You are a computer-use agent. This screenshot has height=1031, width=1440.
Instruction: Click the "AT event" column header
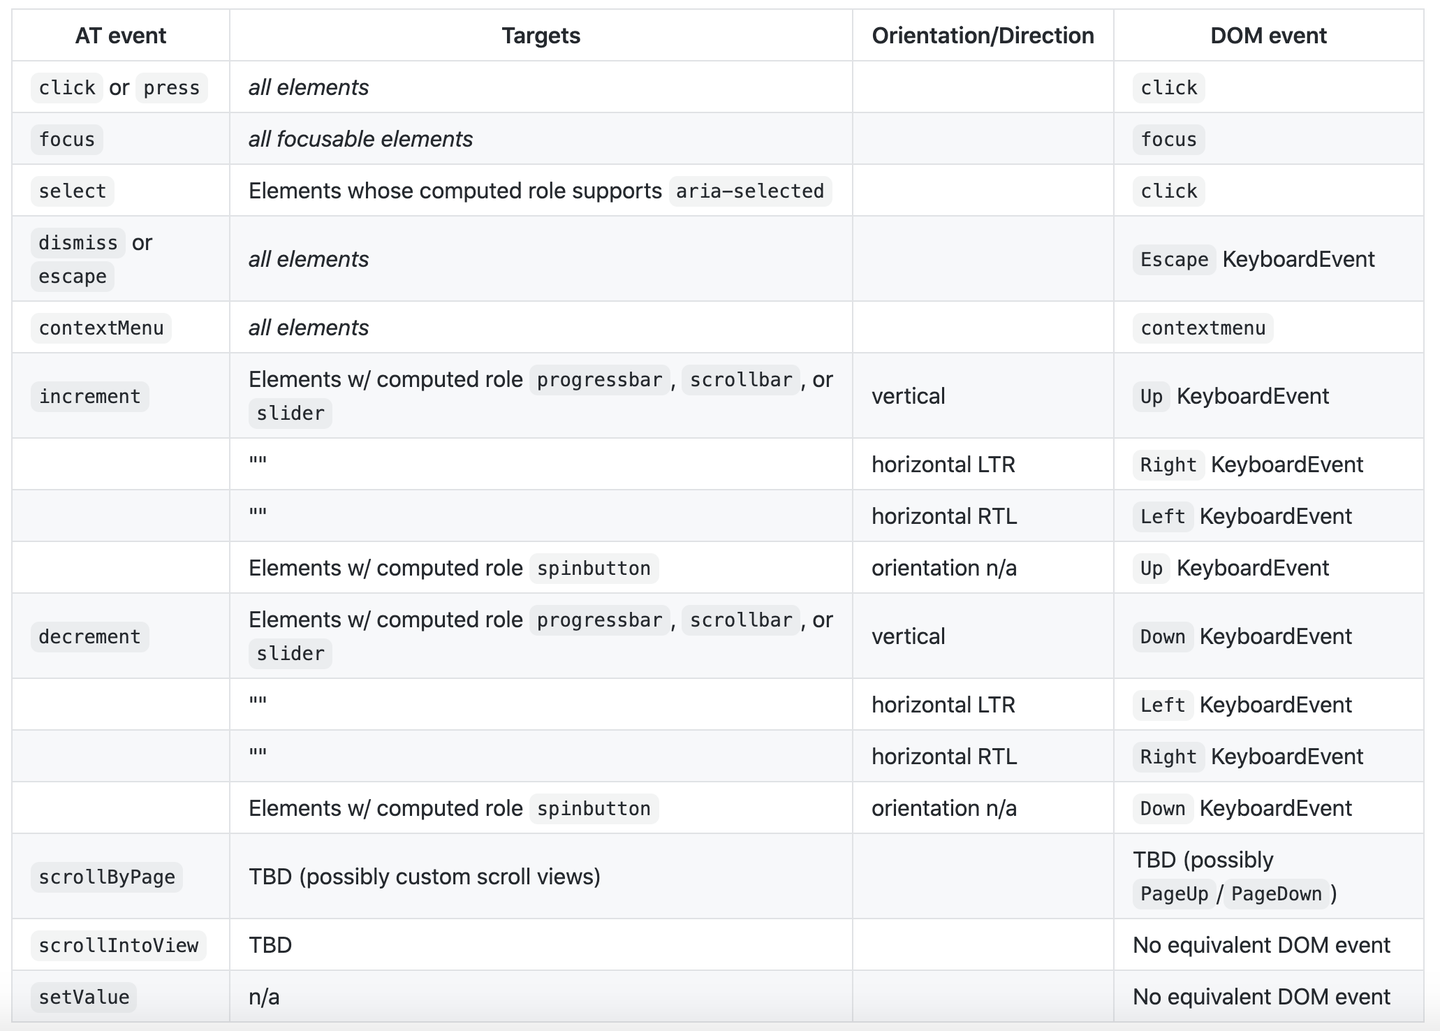120,36
